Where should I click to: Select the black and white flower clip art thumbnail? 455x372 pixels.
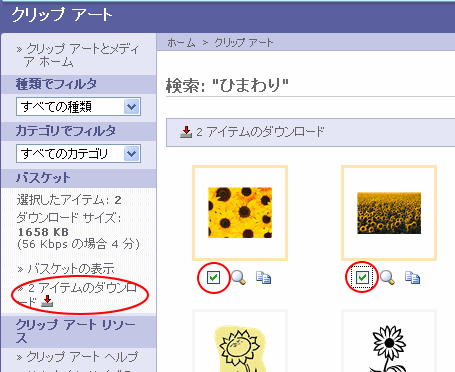pos(389,341)
